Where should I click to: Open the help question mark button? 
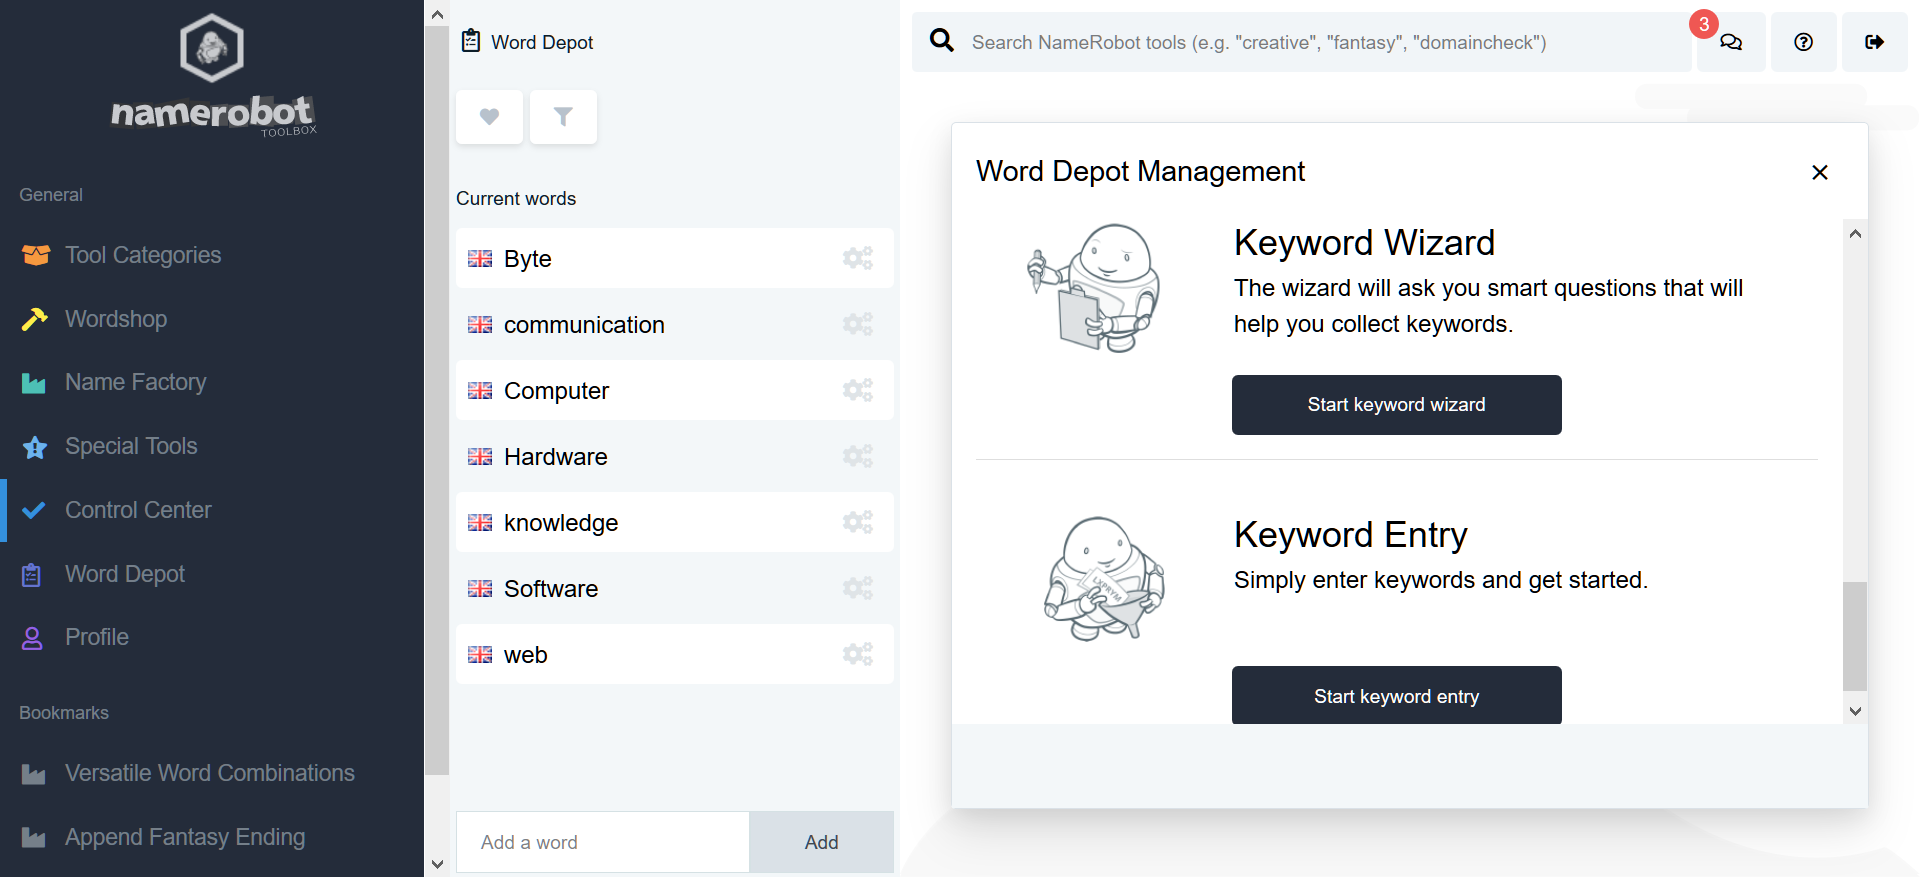[1803, 42]
